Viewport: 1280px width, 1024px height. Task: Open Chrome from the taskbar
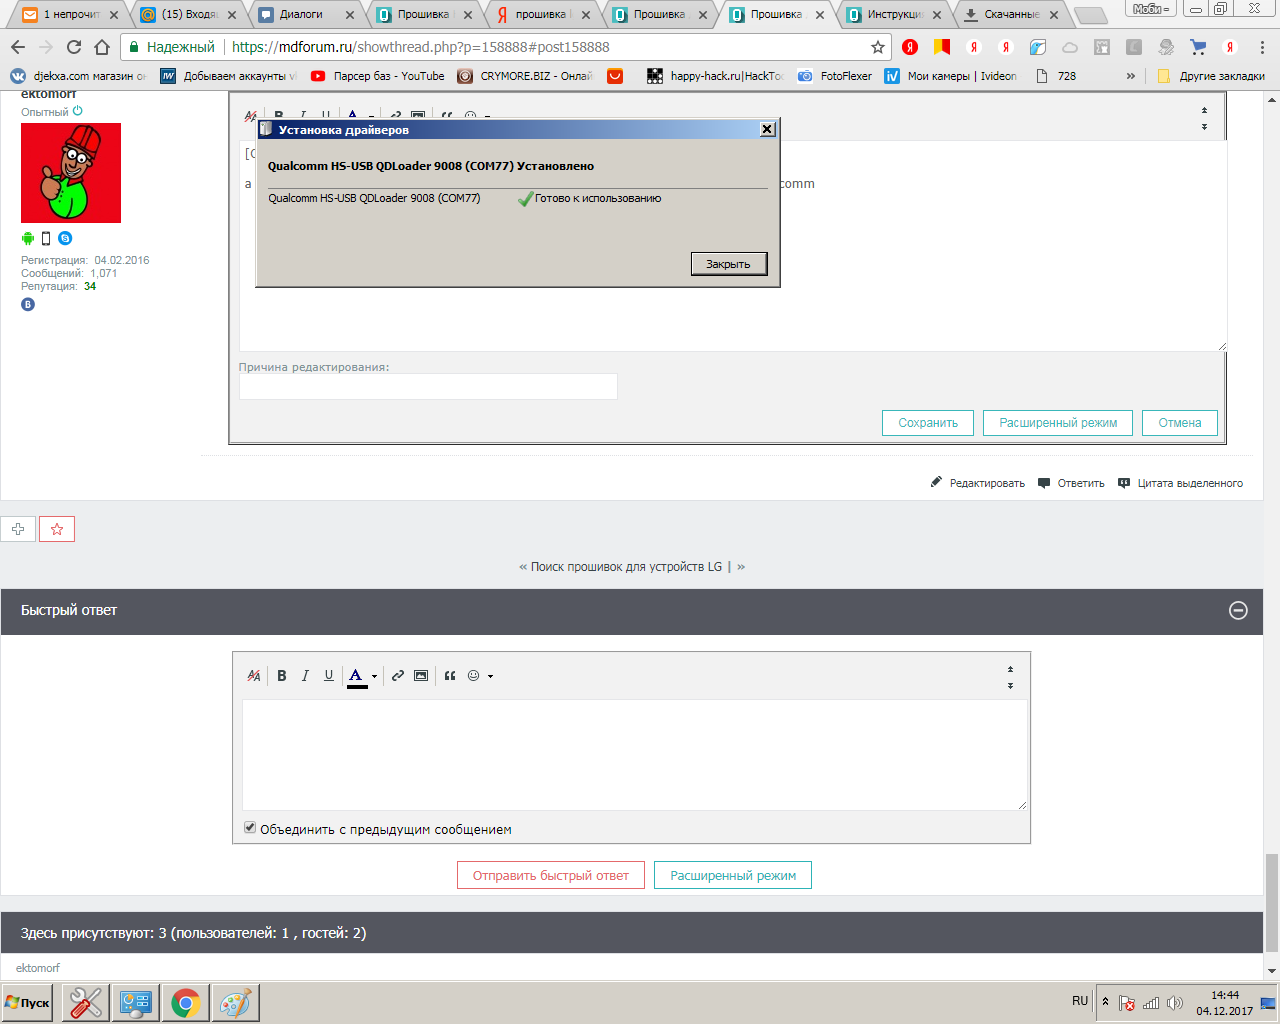(185, 1003)
